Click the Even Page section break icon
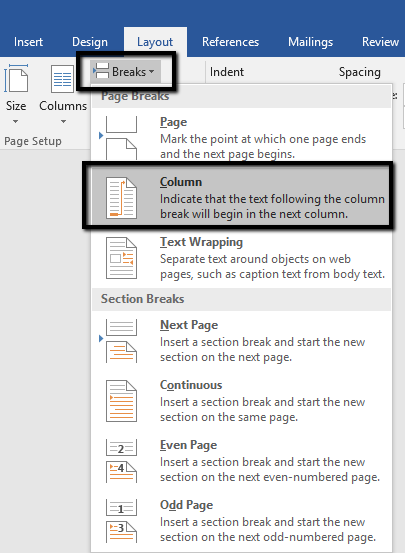Viewport: 405px width, 553px height. [121, 461]
